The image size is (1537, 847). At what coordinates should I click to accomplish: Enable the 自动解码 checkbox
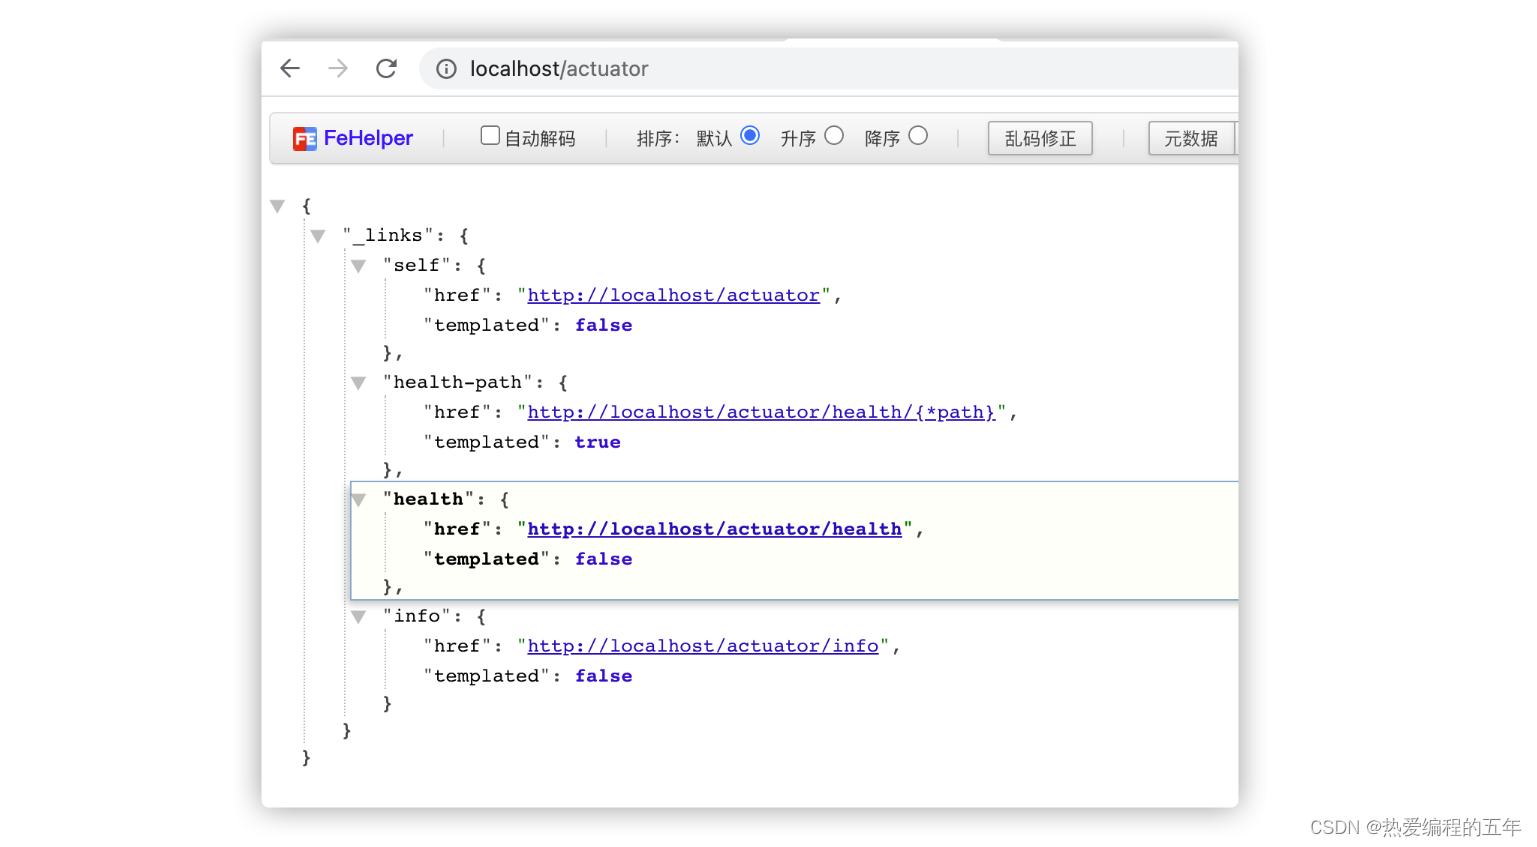pos(490,135)
